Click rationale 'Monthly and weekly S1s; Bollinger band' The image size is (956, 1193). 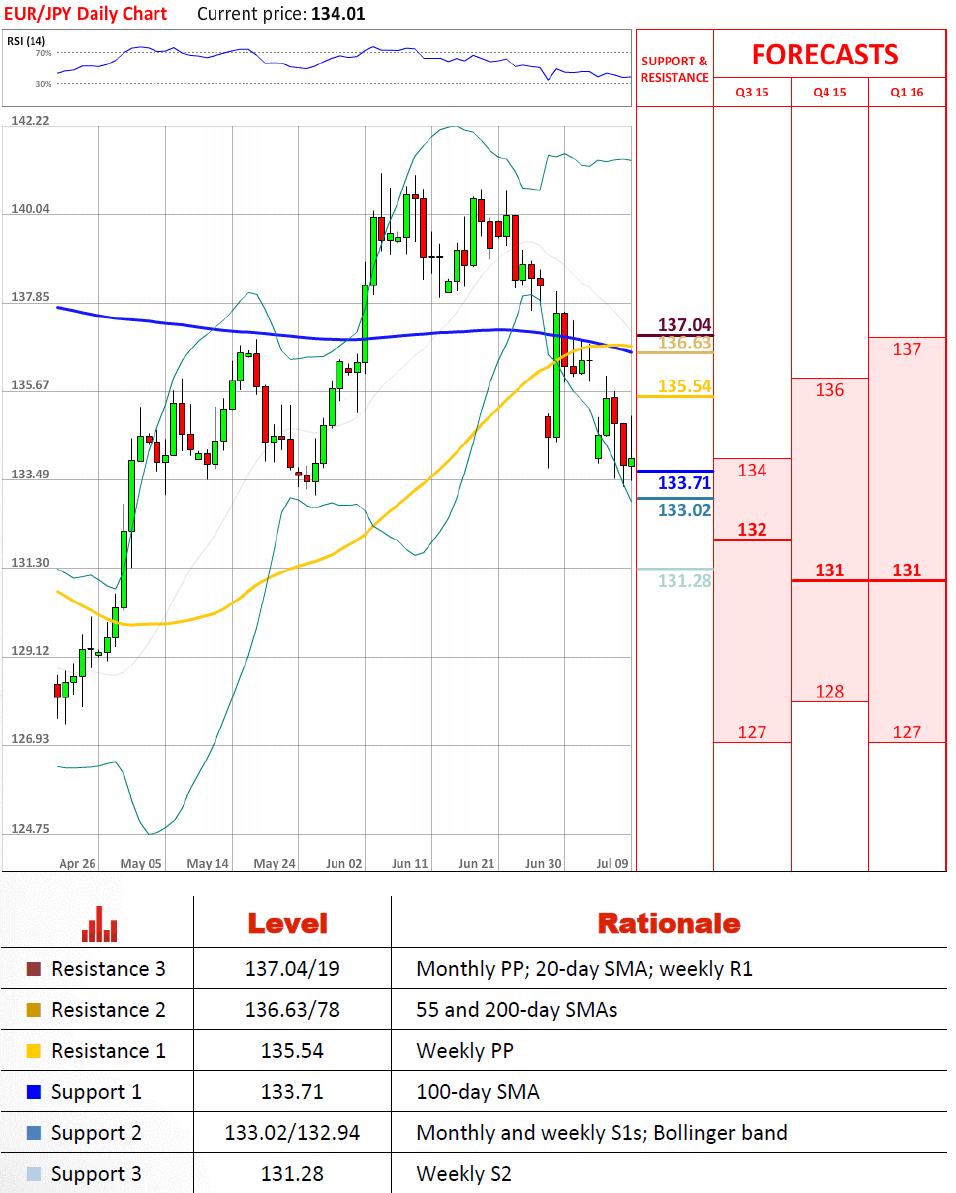(x=602, y=1134)
